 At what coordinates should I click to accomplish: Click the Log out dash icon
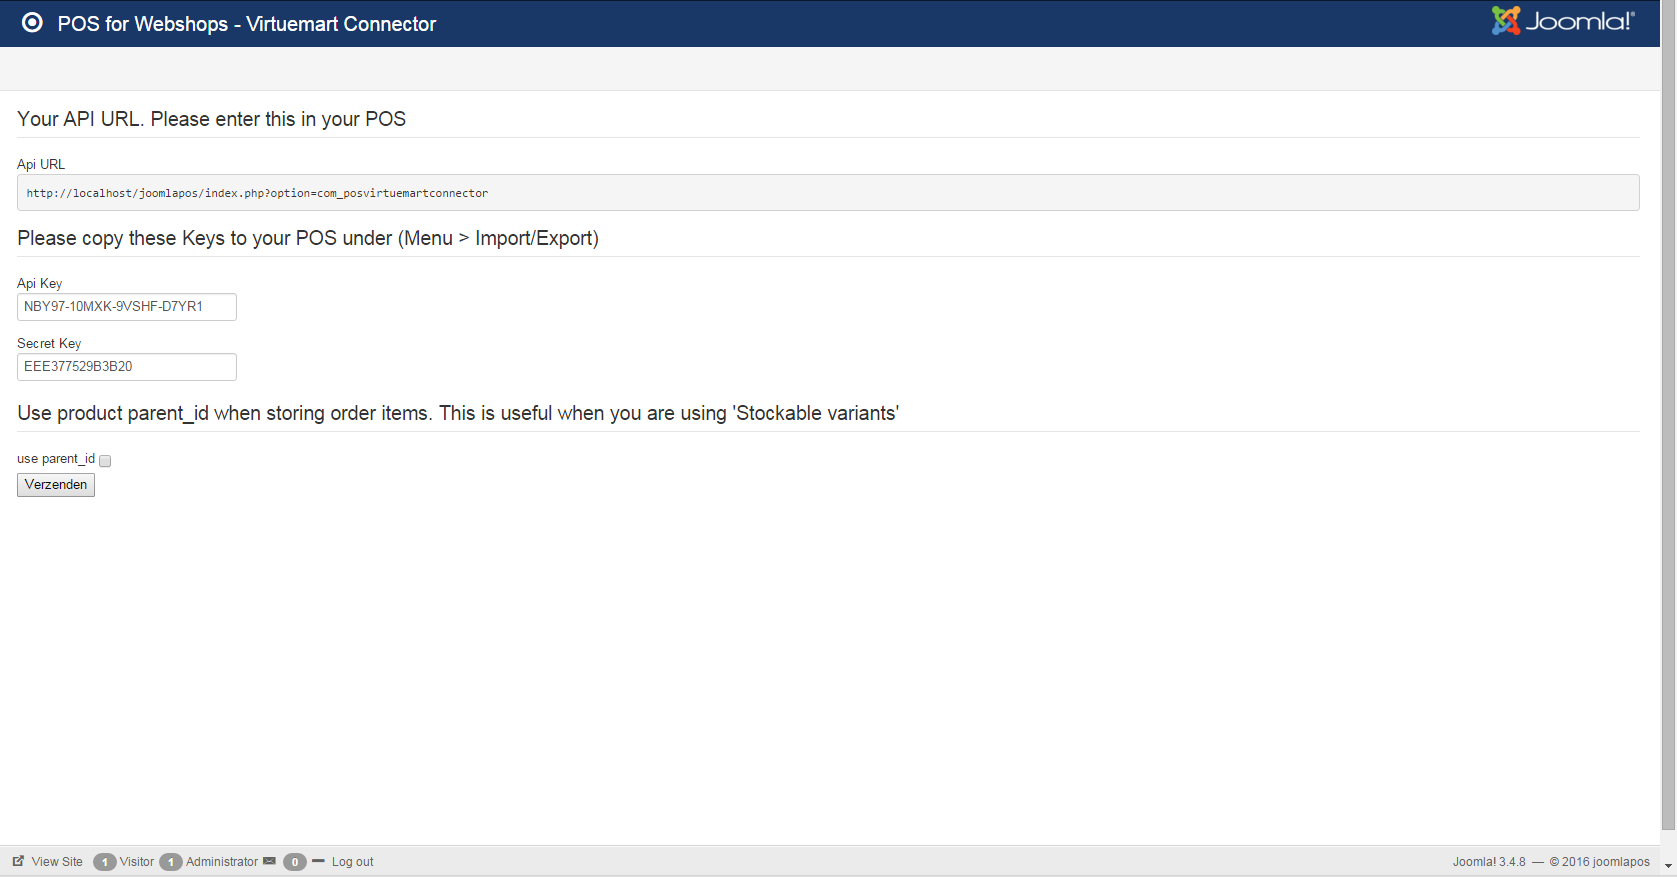click(x=318, y=860)
